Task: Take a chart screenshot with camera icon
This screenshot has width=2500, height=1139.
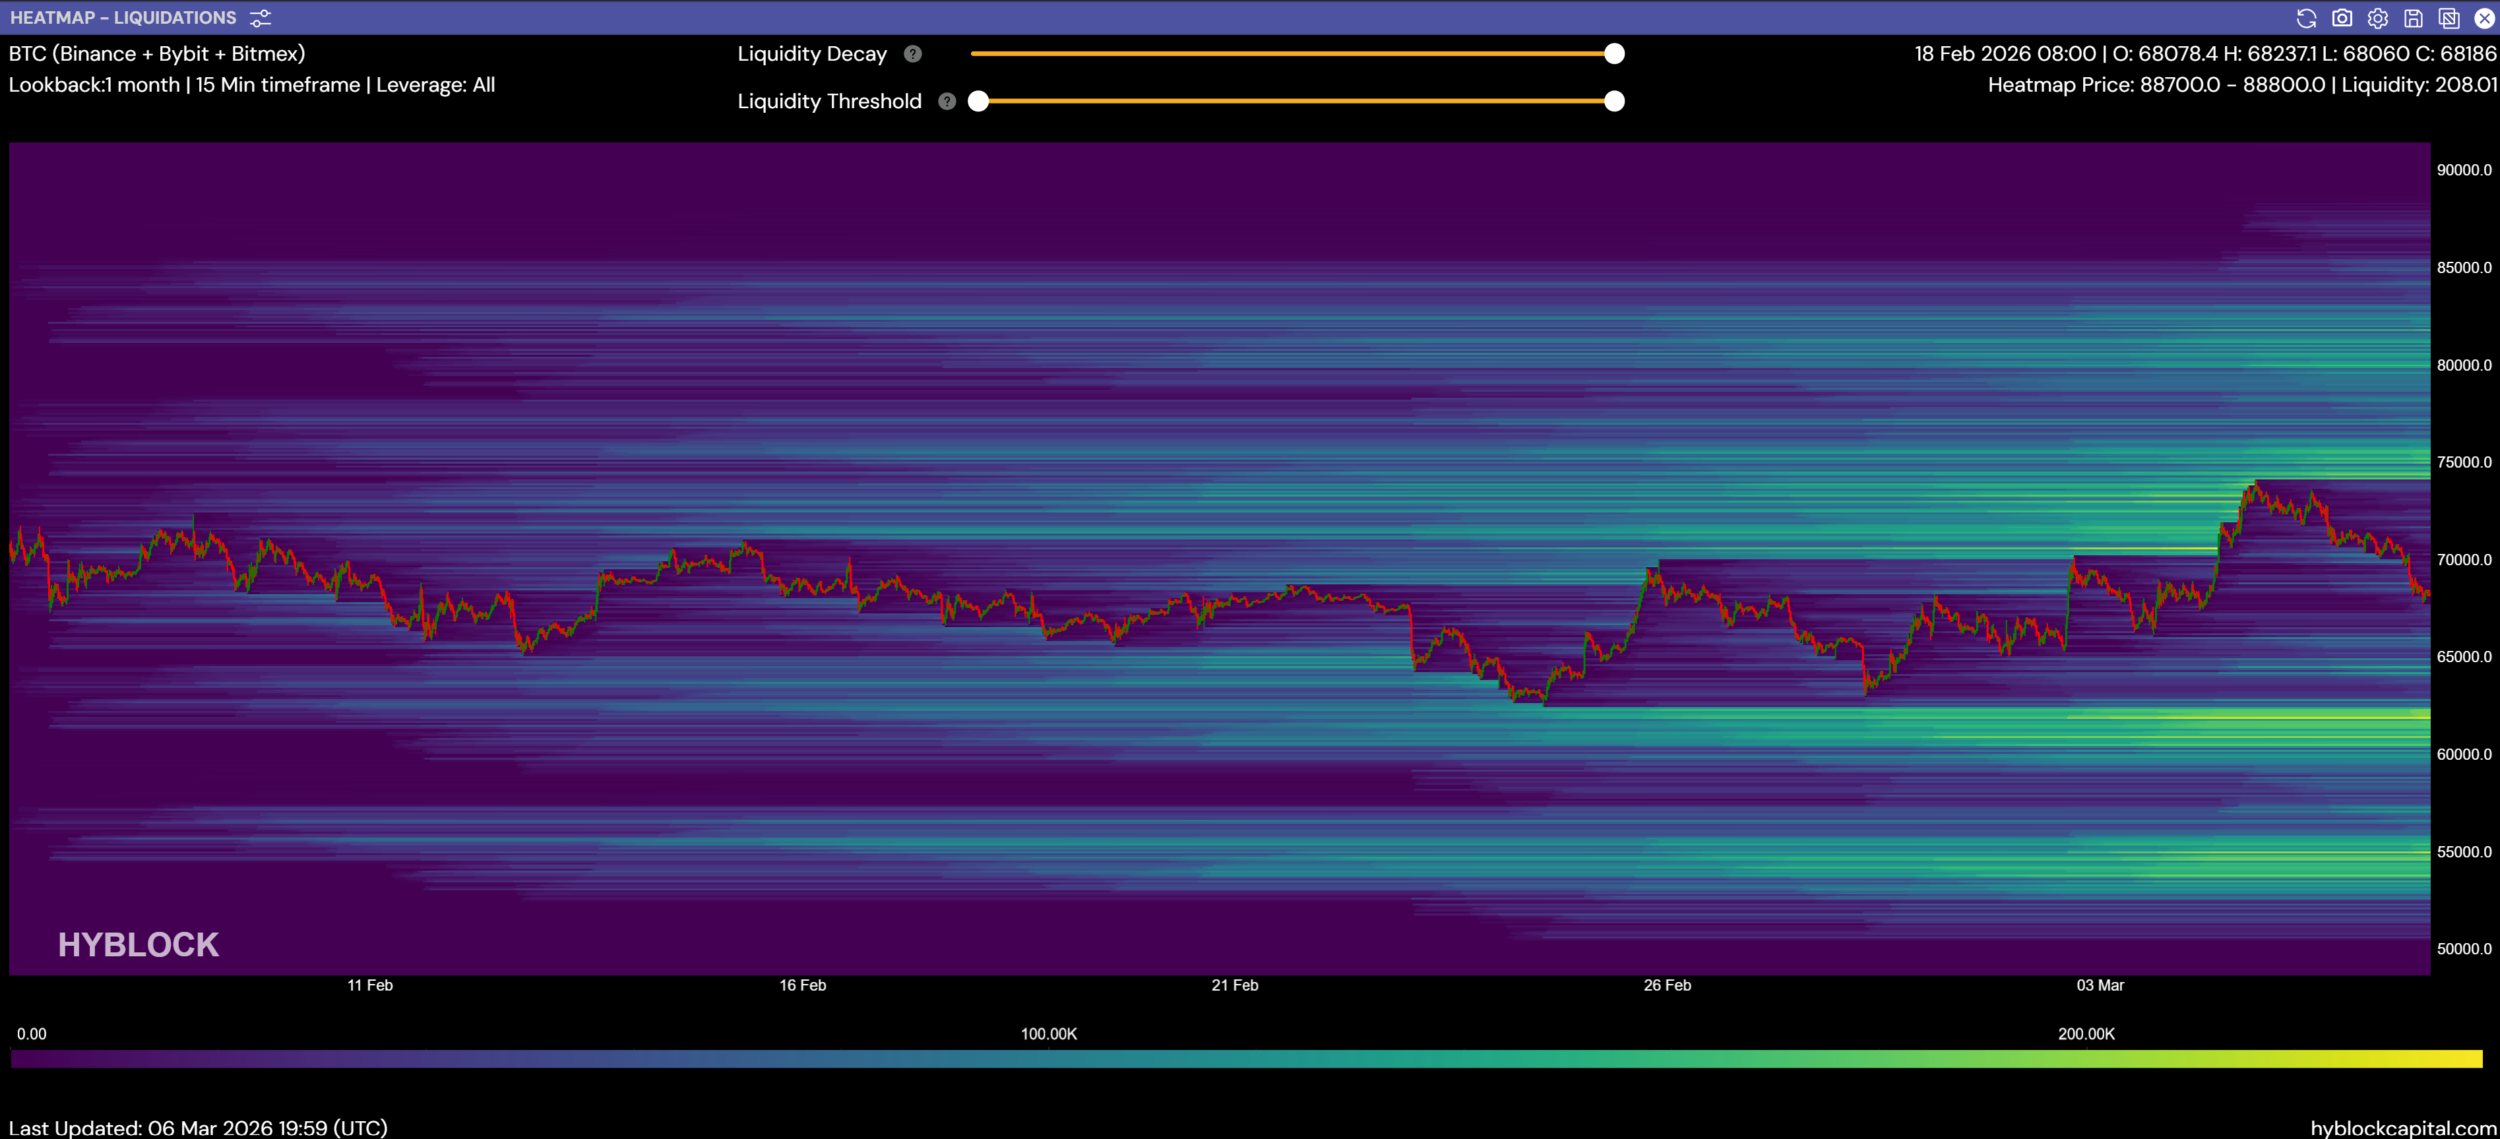Action: point(2342,18)
